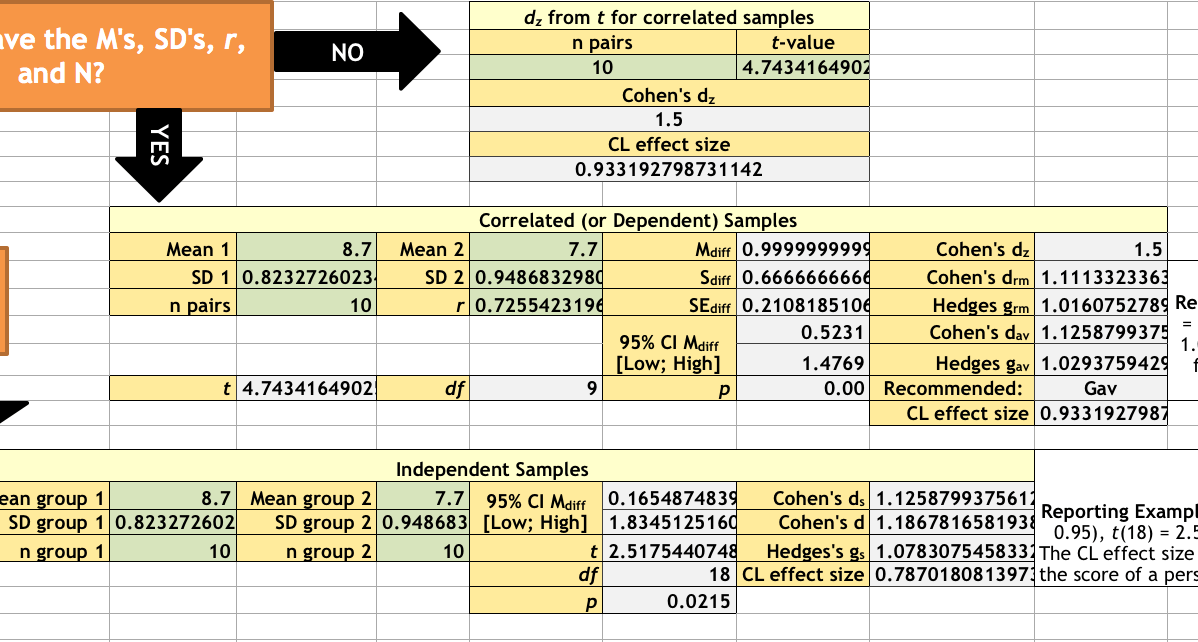
Task: Click the Cohen's d value 1.1867816581938
Action: (x=952, y=524)
